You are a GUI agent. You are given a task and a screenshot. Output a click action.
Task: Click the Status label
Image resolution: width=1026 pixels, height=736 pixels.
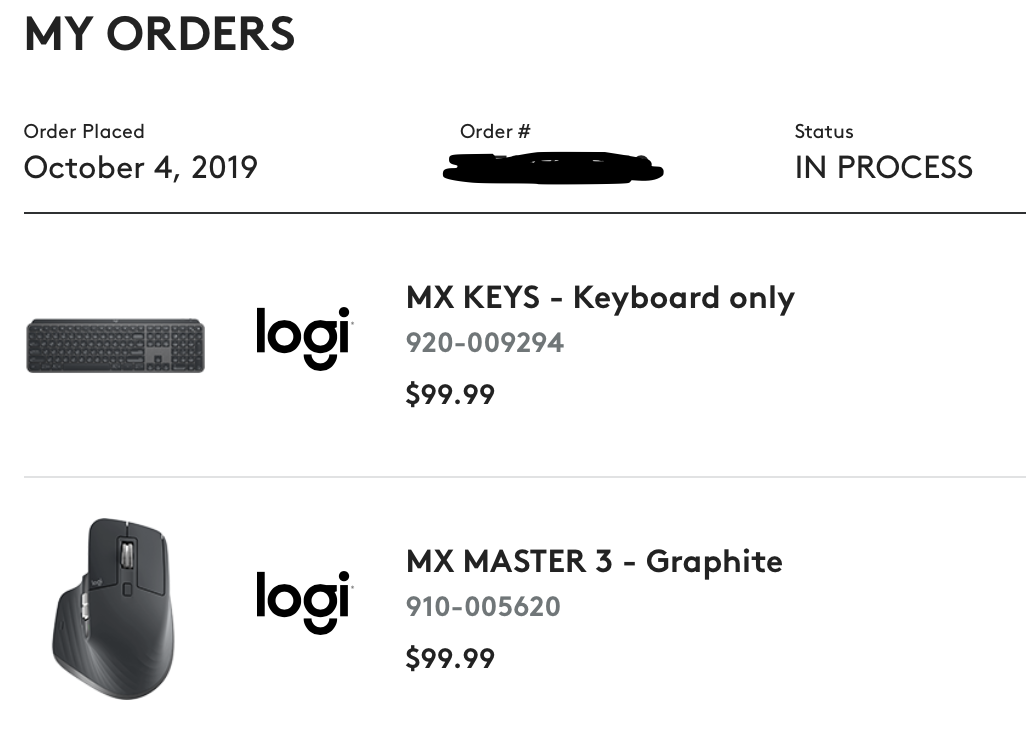coord(824,131)
